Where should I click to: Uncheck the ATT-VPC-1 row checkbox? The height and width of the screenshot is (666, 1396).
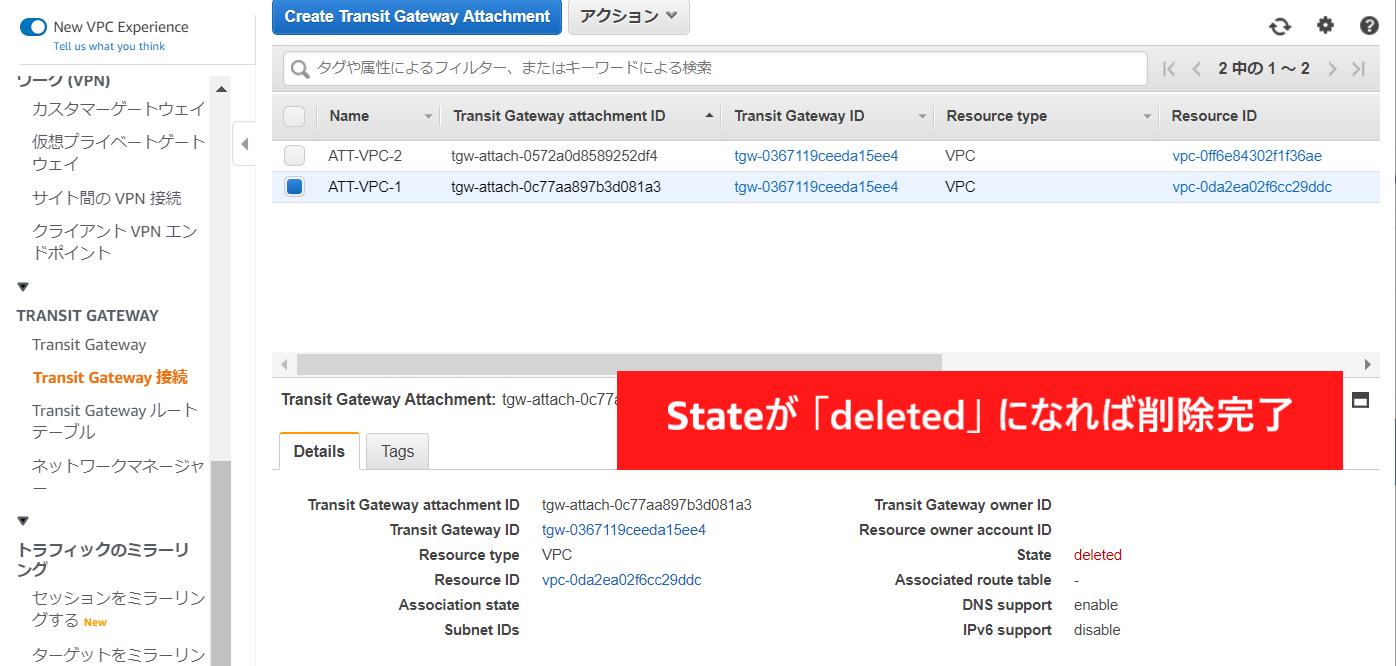pyautogui.click(x=294, y=187)
